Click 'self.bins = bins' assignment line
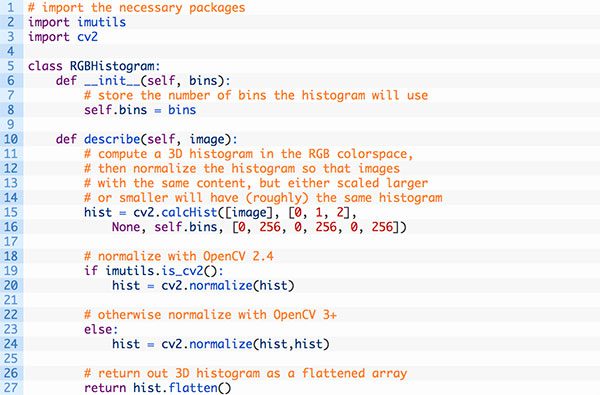 (140, 110)
